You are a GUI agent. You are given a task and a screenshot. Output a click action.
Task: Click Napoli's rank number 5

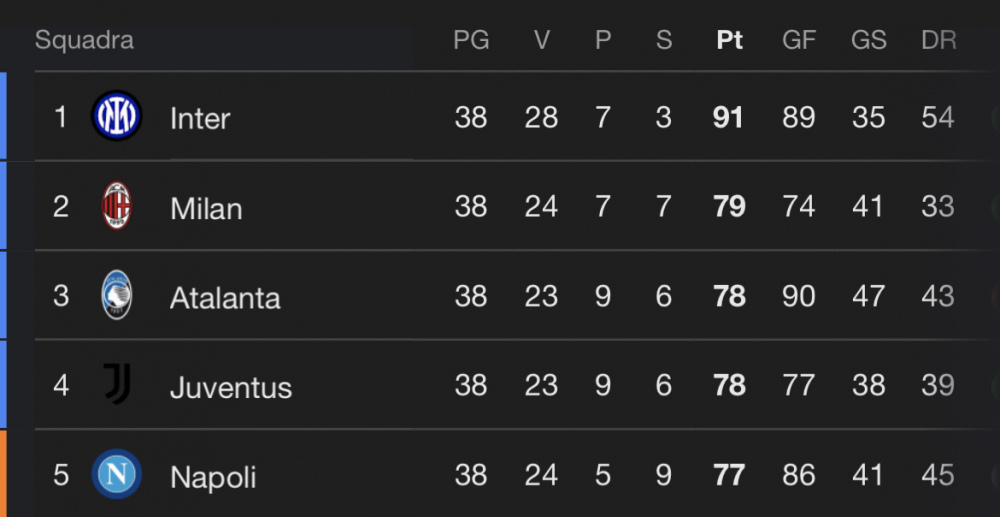61,476
